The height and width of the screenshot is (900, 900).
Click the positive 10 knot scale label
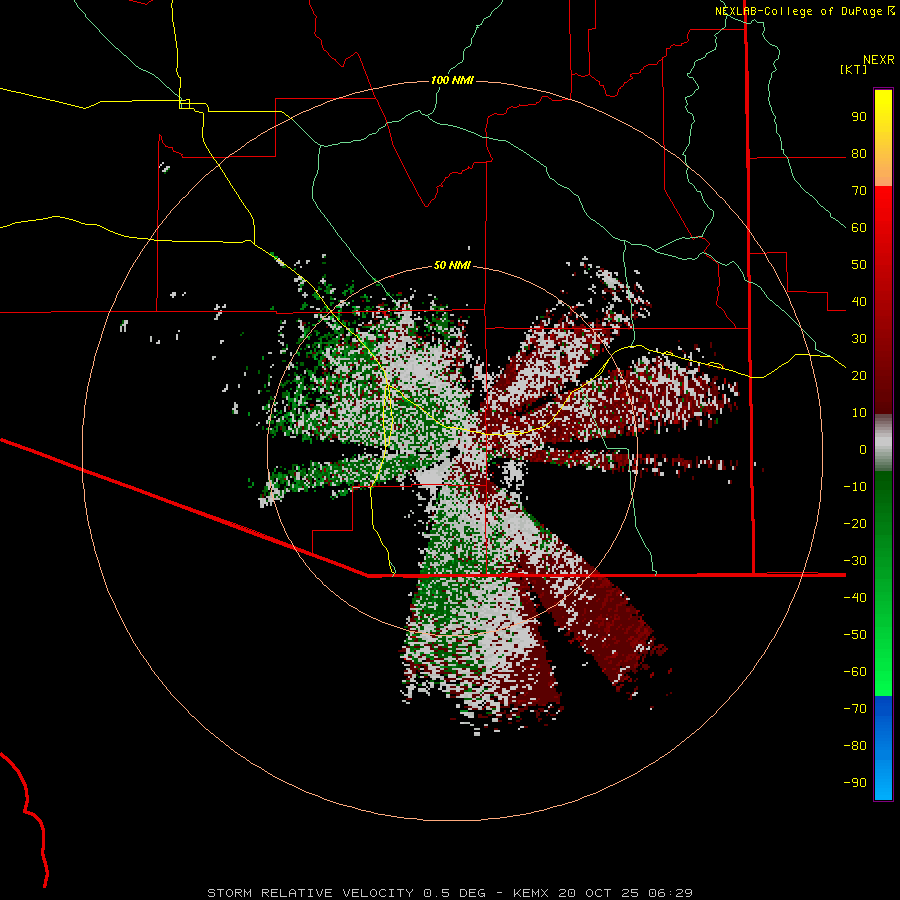click(x=859, y=413)
